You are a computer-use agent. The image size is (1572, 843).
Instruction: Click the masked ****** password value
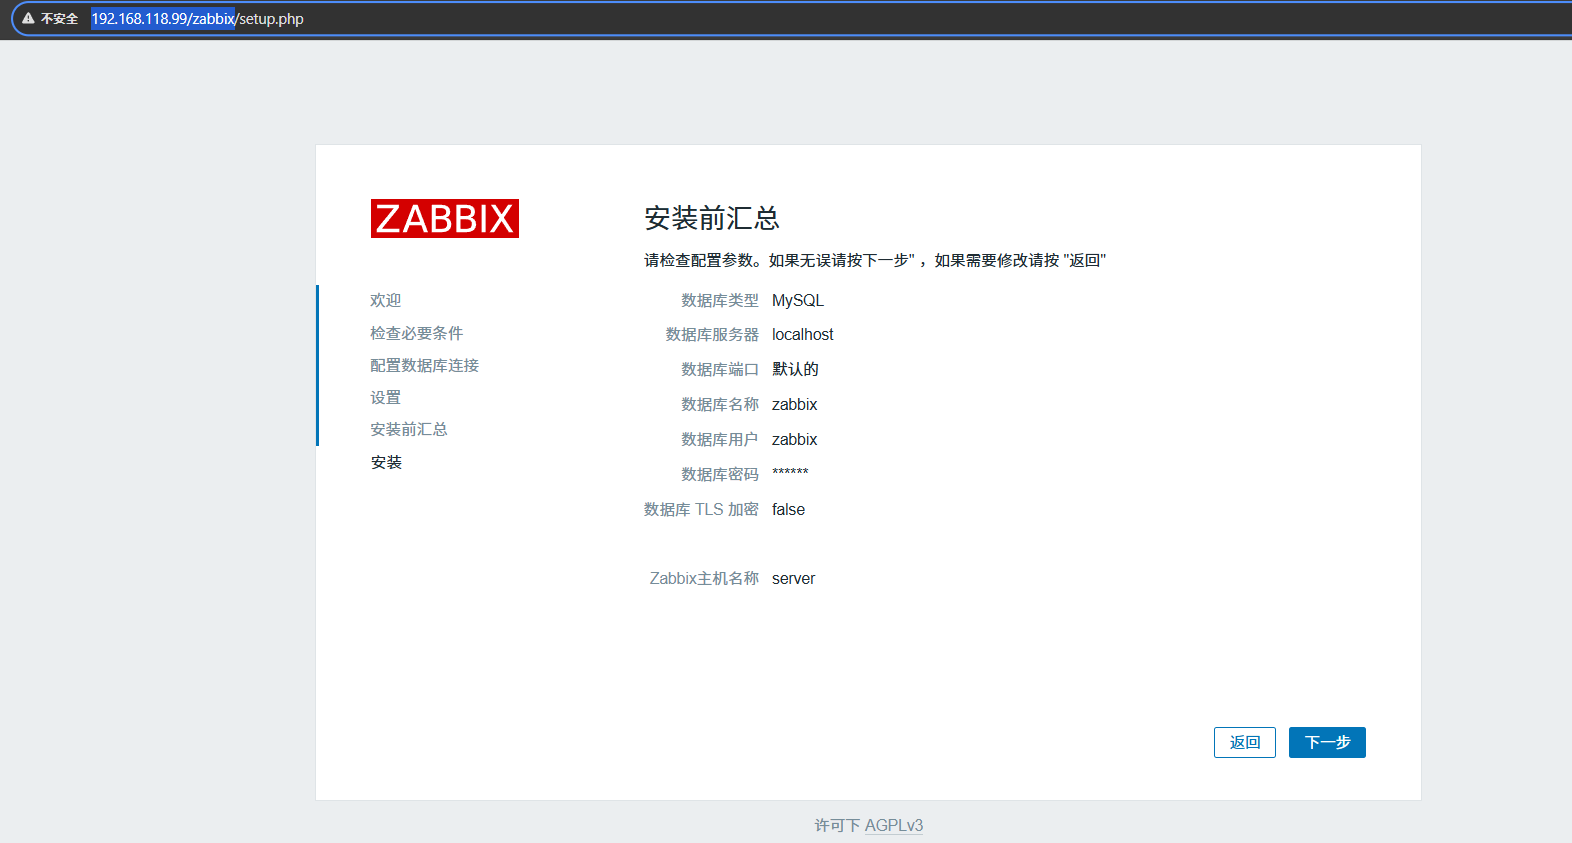click(x=790, y=472)
